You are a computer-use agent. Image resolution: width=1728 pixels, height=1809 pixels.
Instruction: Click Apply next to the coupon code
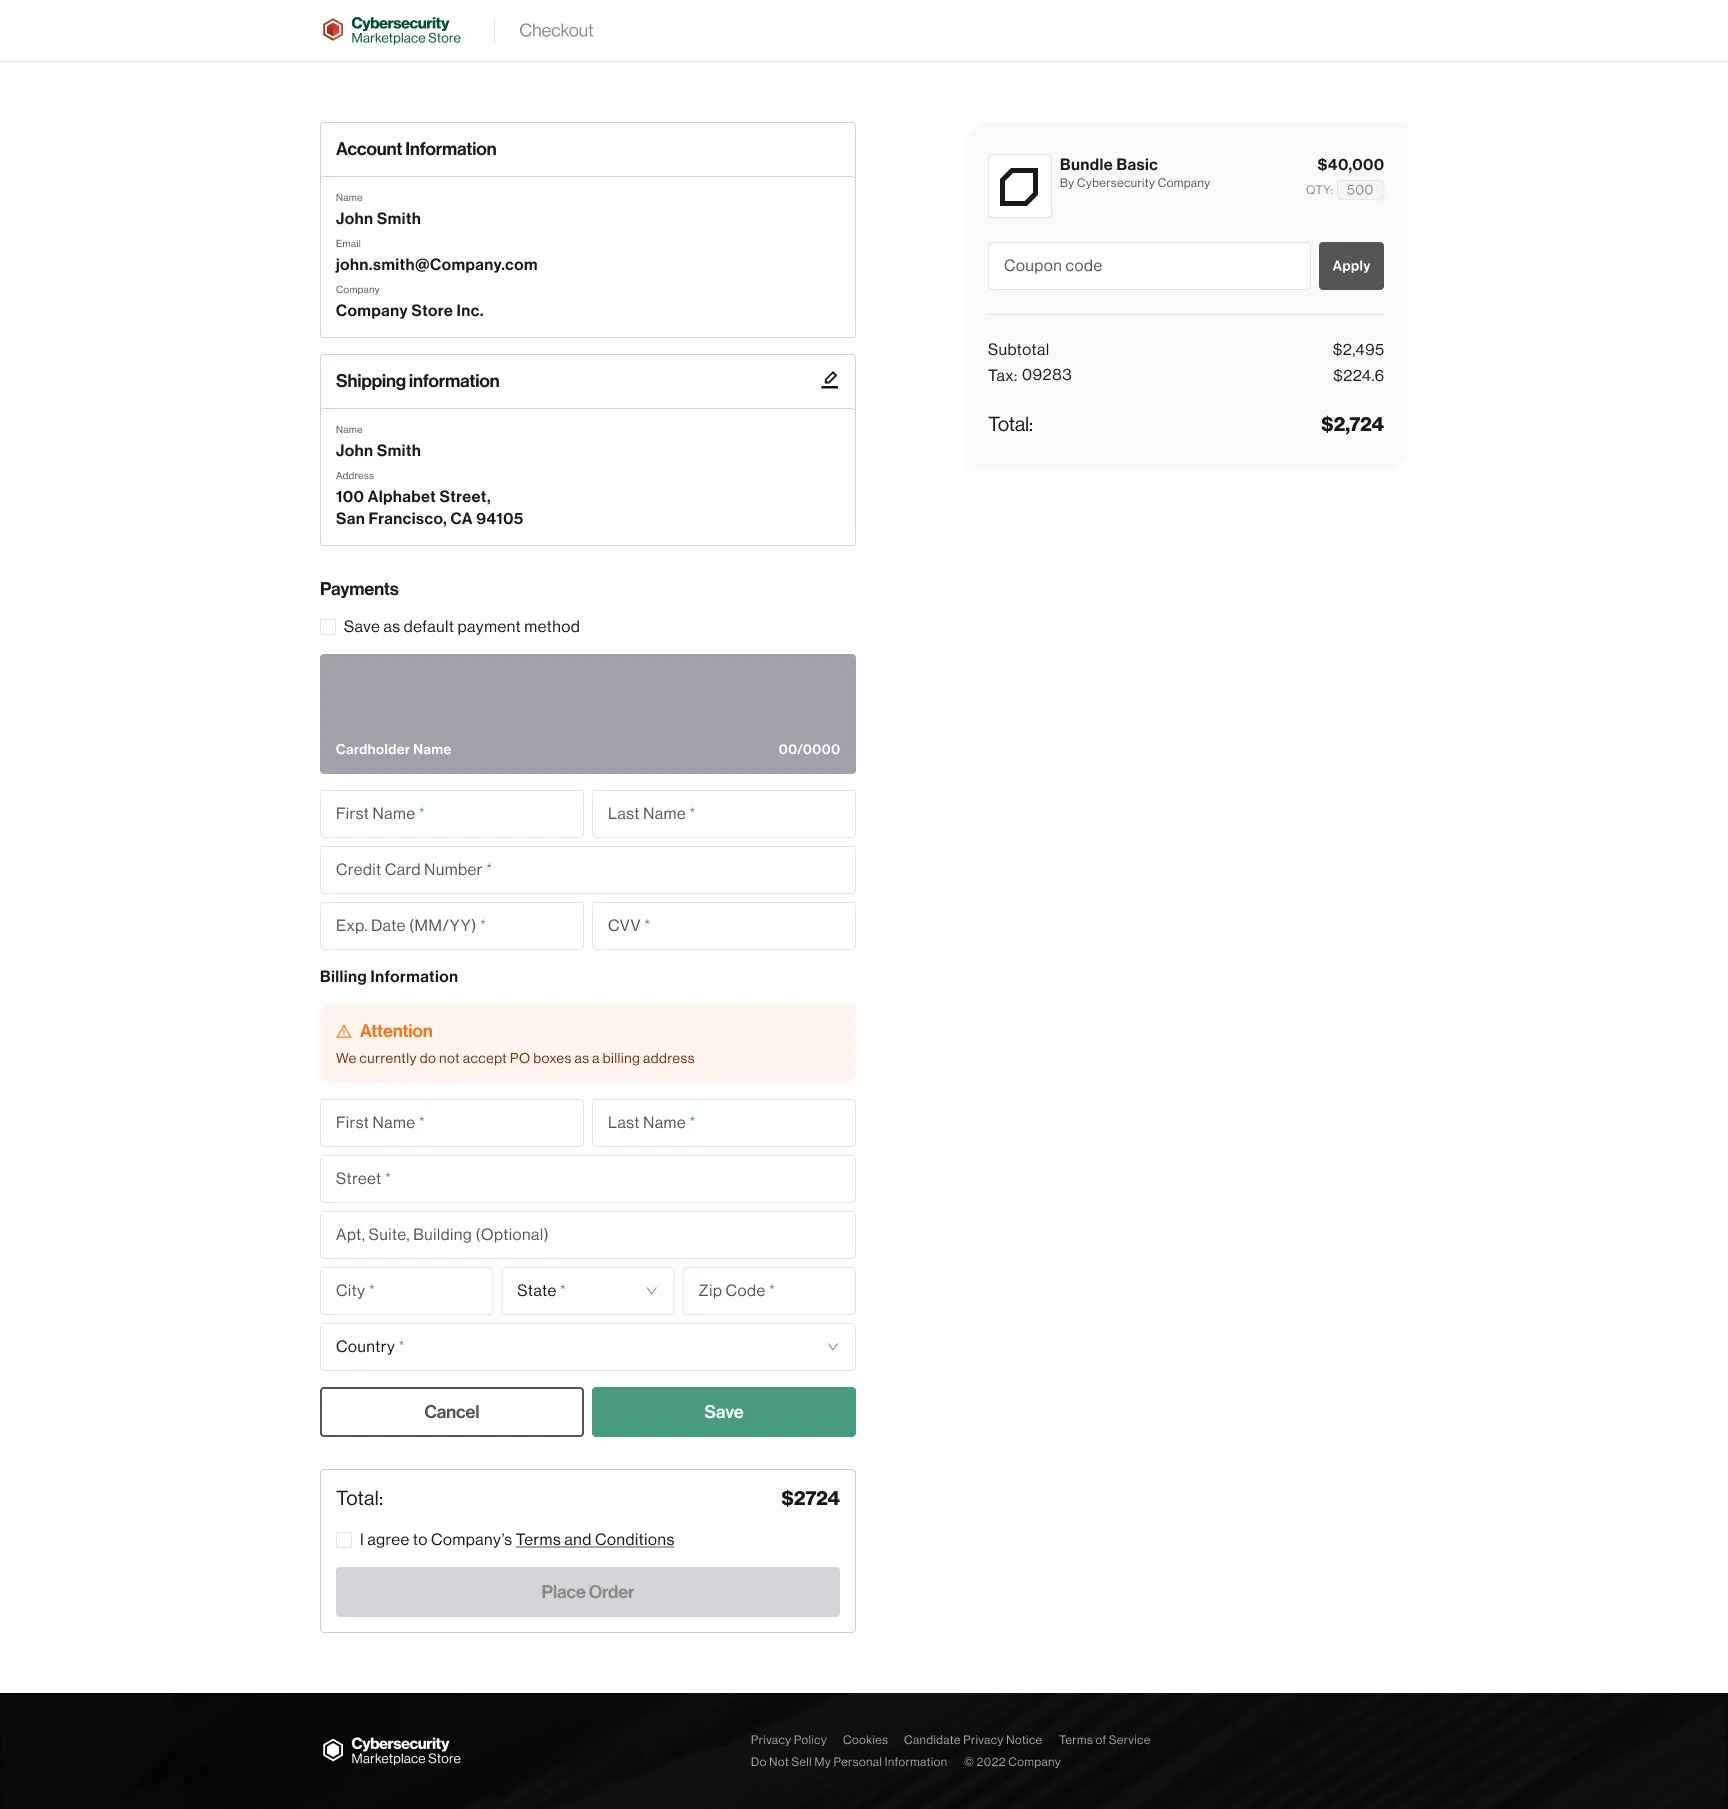pyautogui.click(x=1351, y=265)
